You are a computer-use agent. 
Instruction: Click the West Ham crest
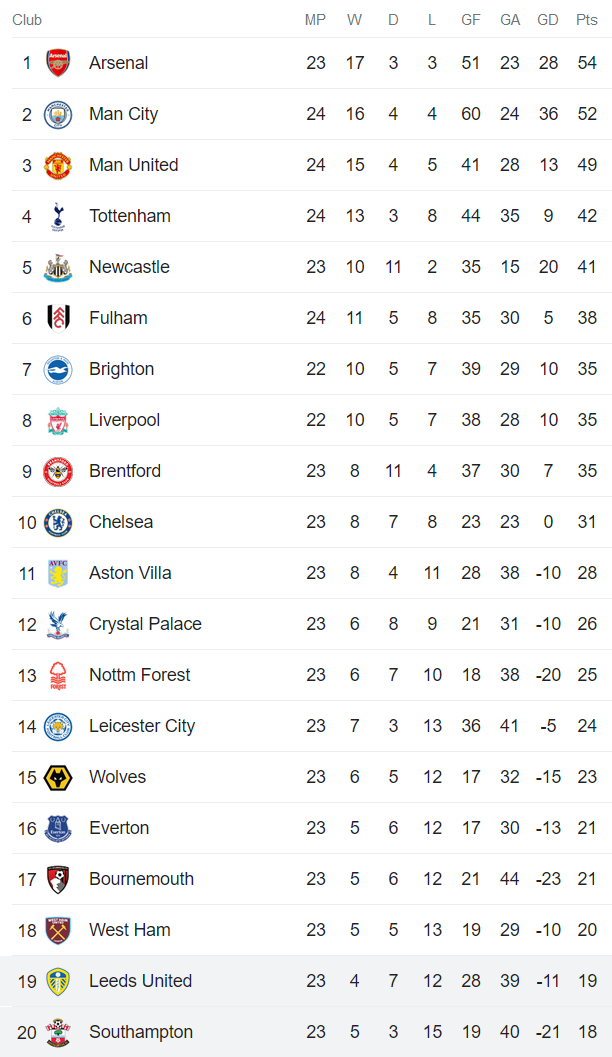click(58, 930)
